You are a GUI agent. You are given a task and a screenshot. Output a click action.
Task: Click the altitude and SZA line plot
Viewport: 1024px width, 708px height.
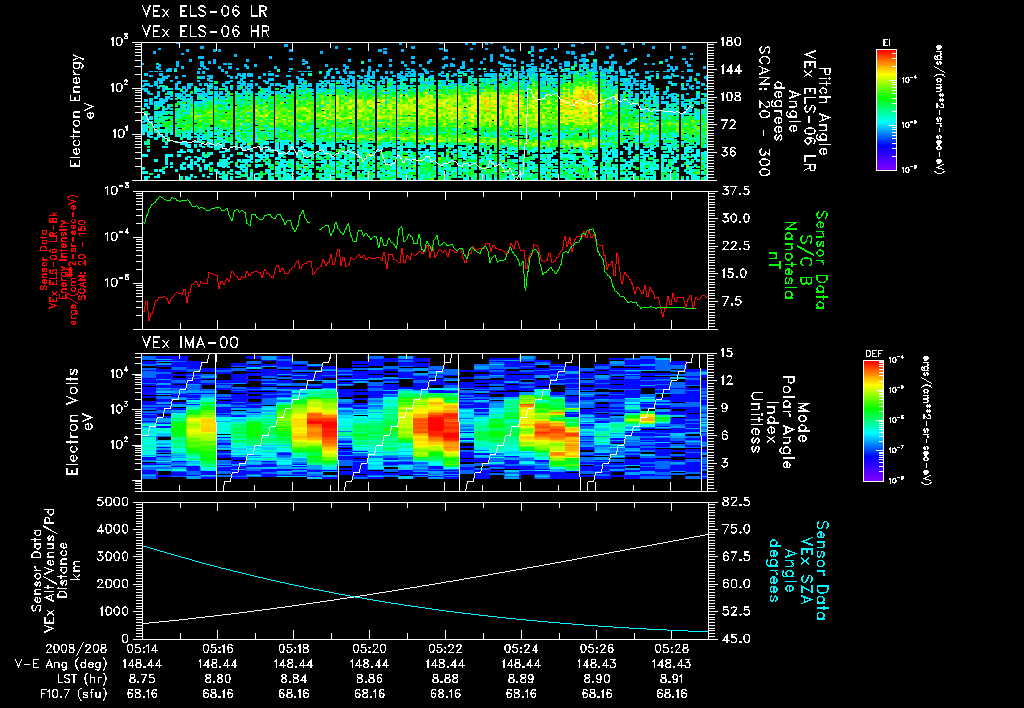(x=425, y=571)
